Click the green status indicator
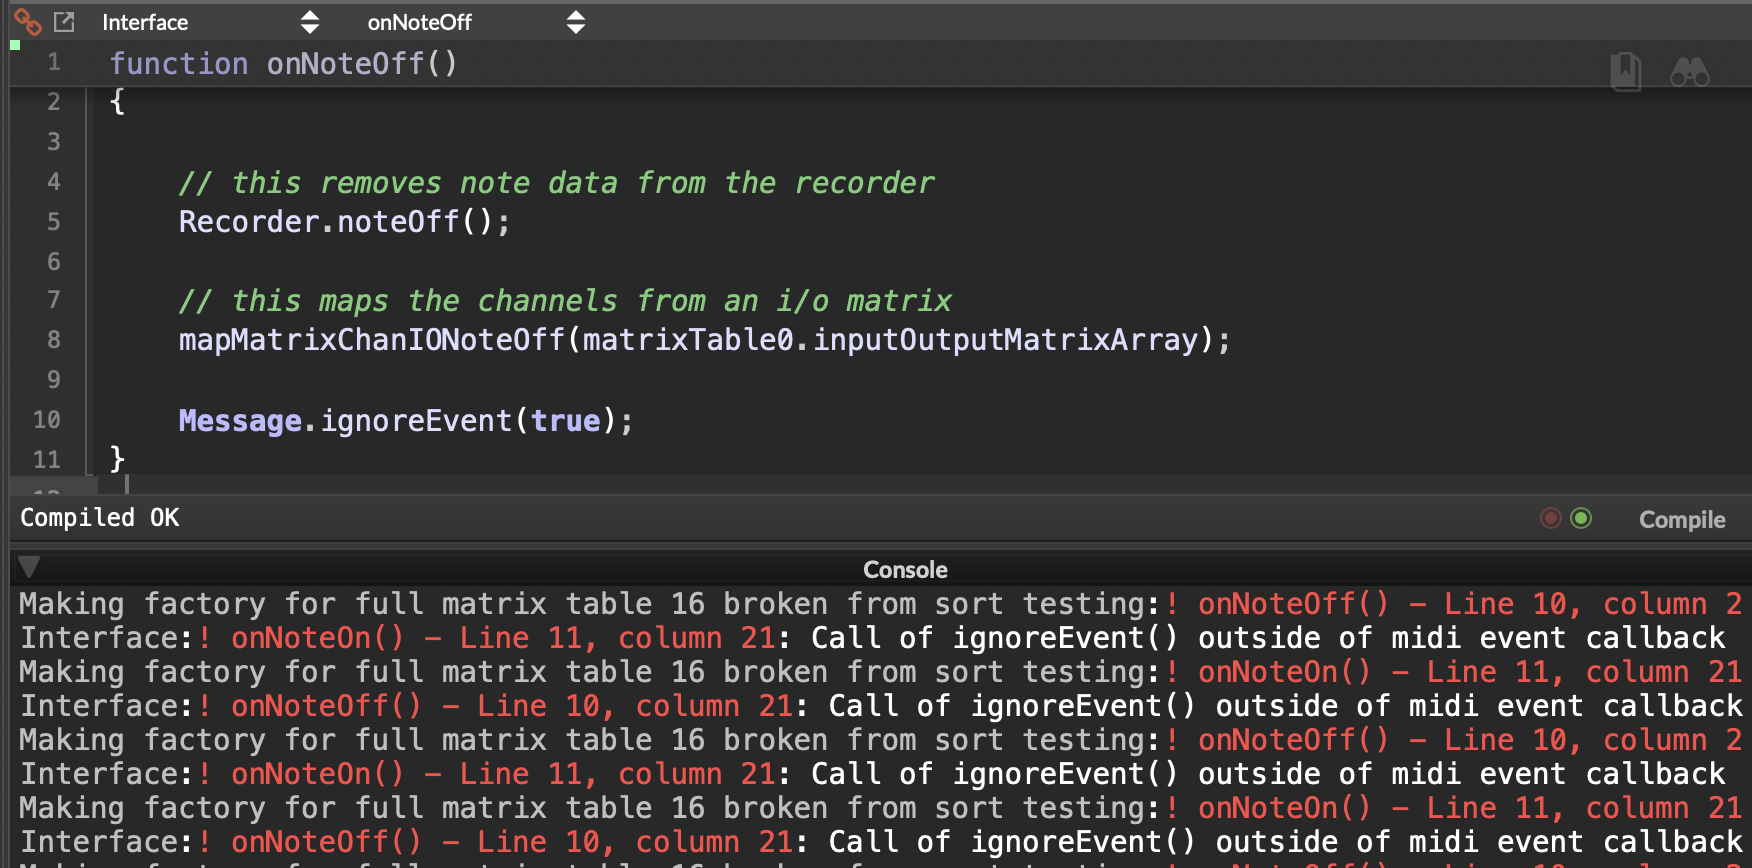The width and height of the screenshot is (1752, 868). coord(1581,518)
